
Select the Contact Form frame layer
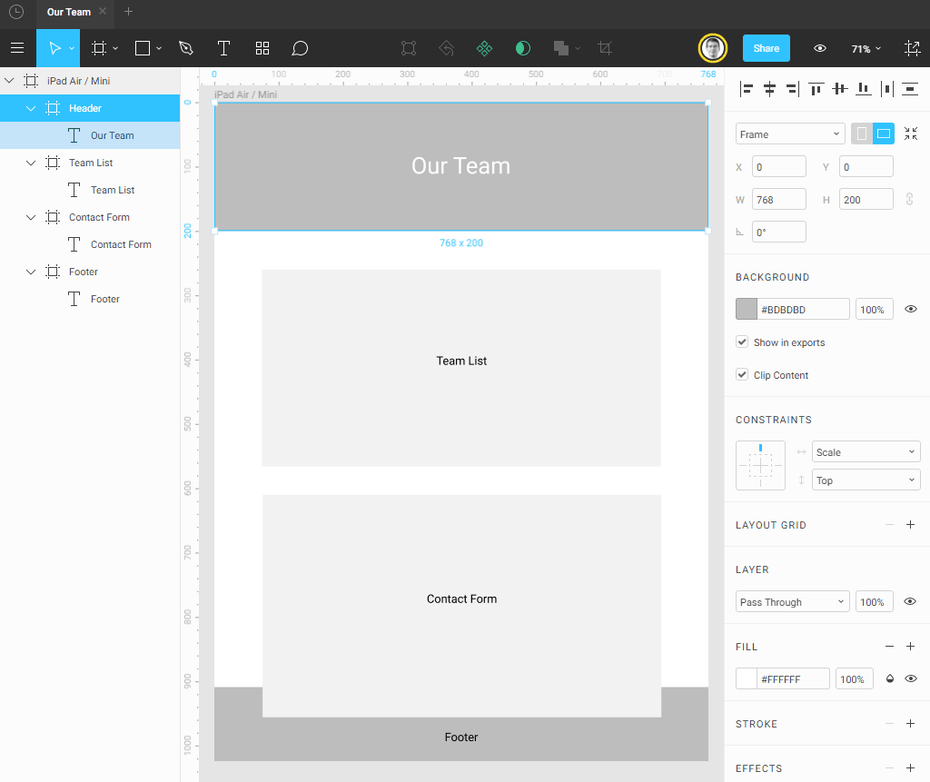(99, 217)
